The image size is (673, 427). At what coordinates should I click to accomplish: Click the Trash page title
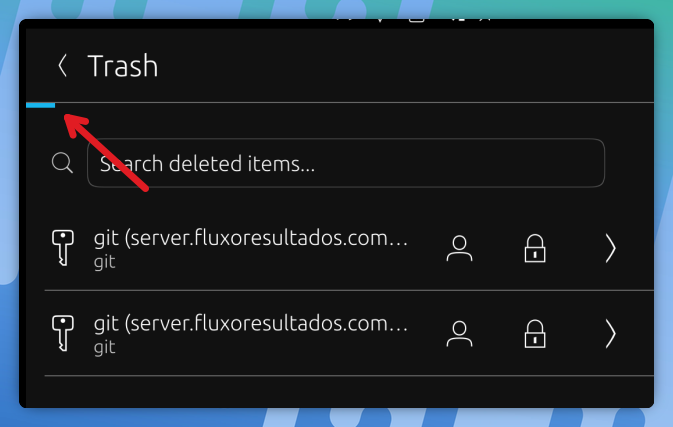pyautogui.click(x=123, y=66)
